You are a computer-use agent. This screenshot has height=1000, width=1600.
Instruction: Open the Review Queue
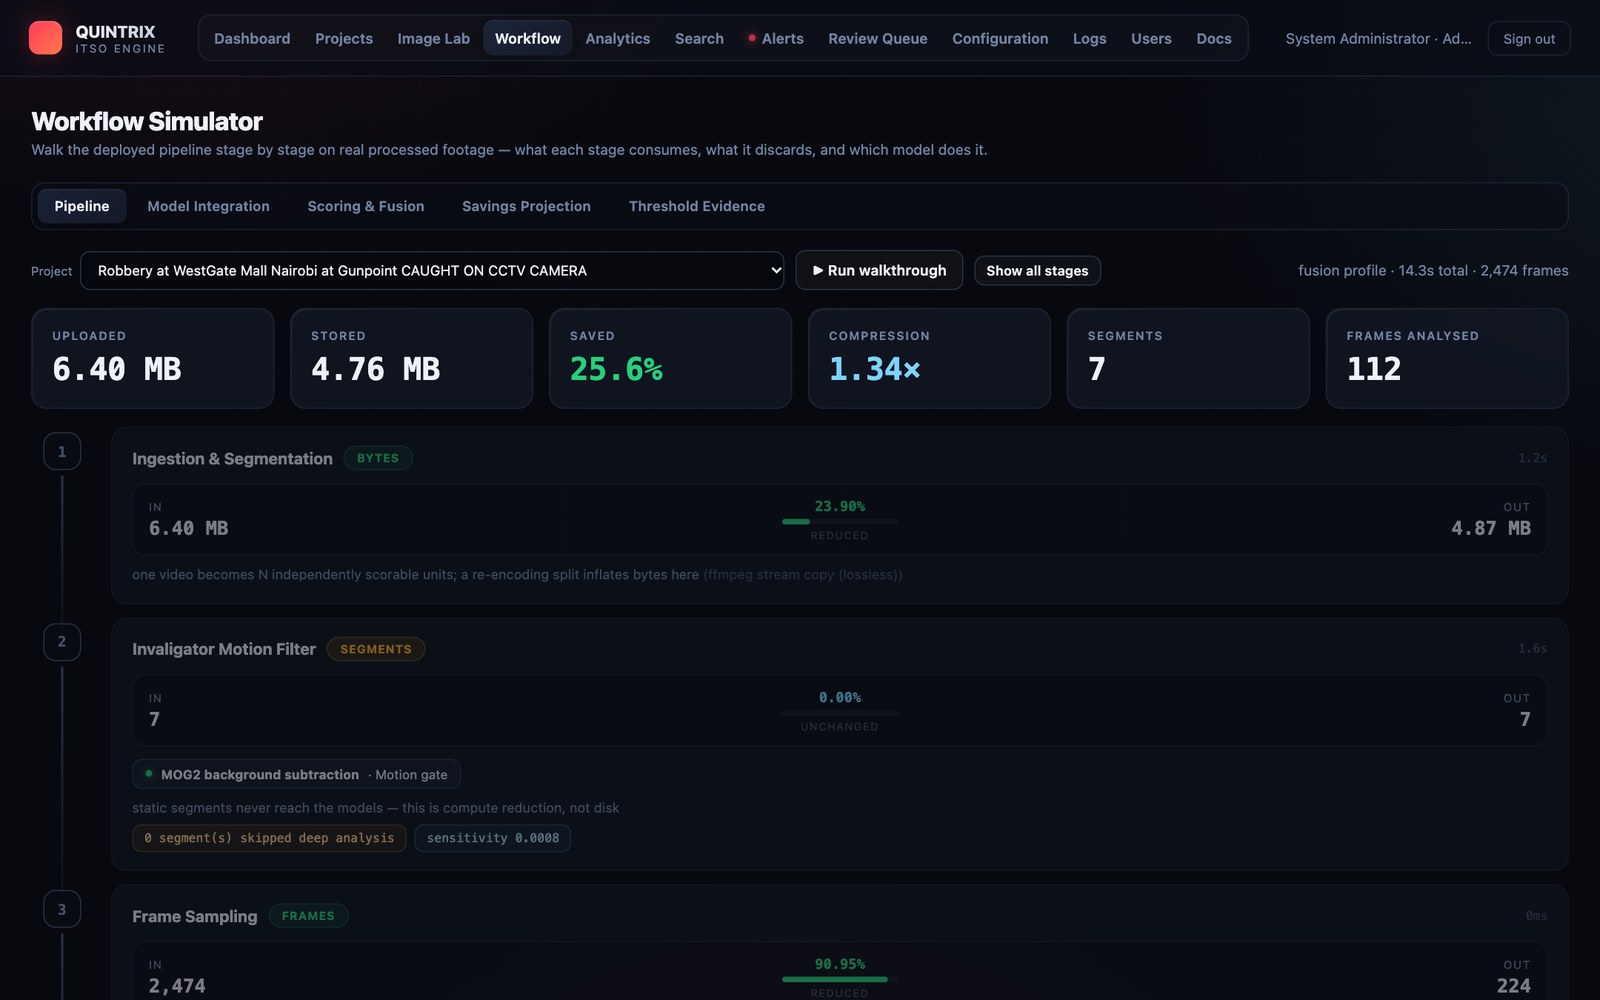pos(877,38)
